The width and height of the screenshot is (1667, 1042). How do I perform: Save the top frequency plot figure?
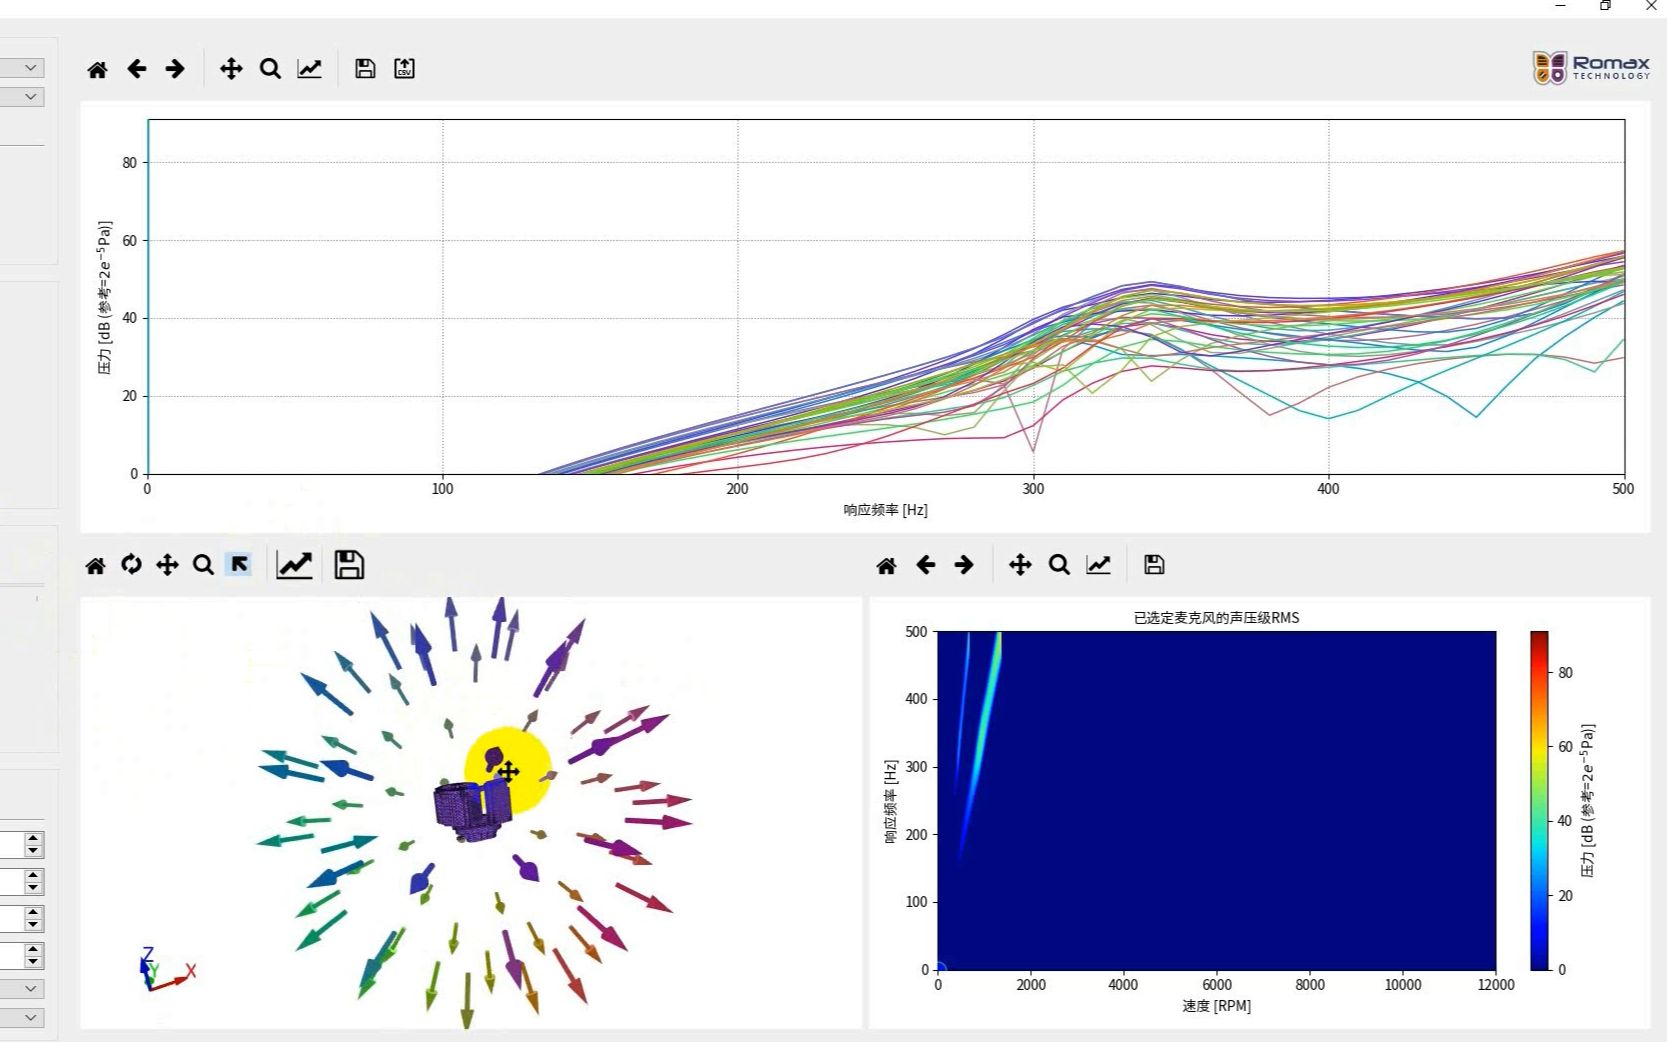point(365,68)
